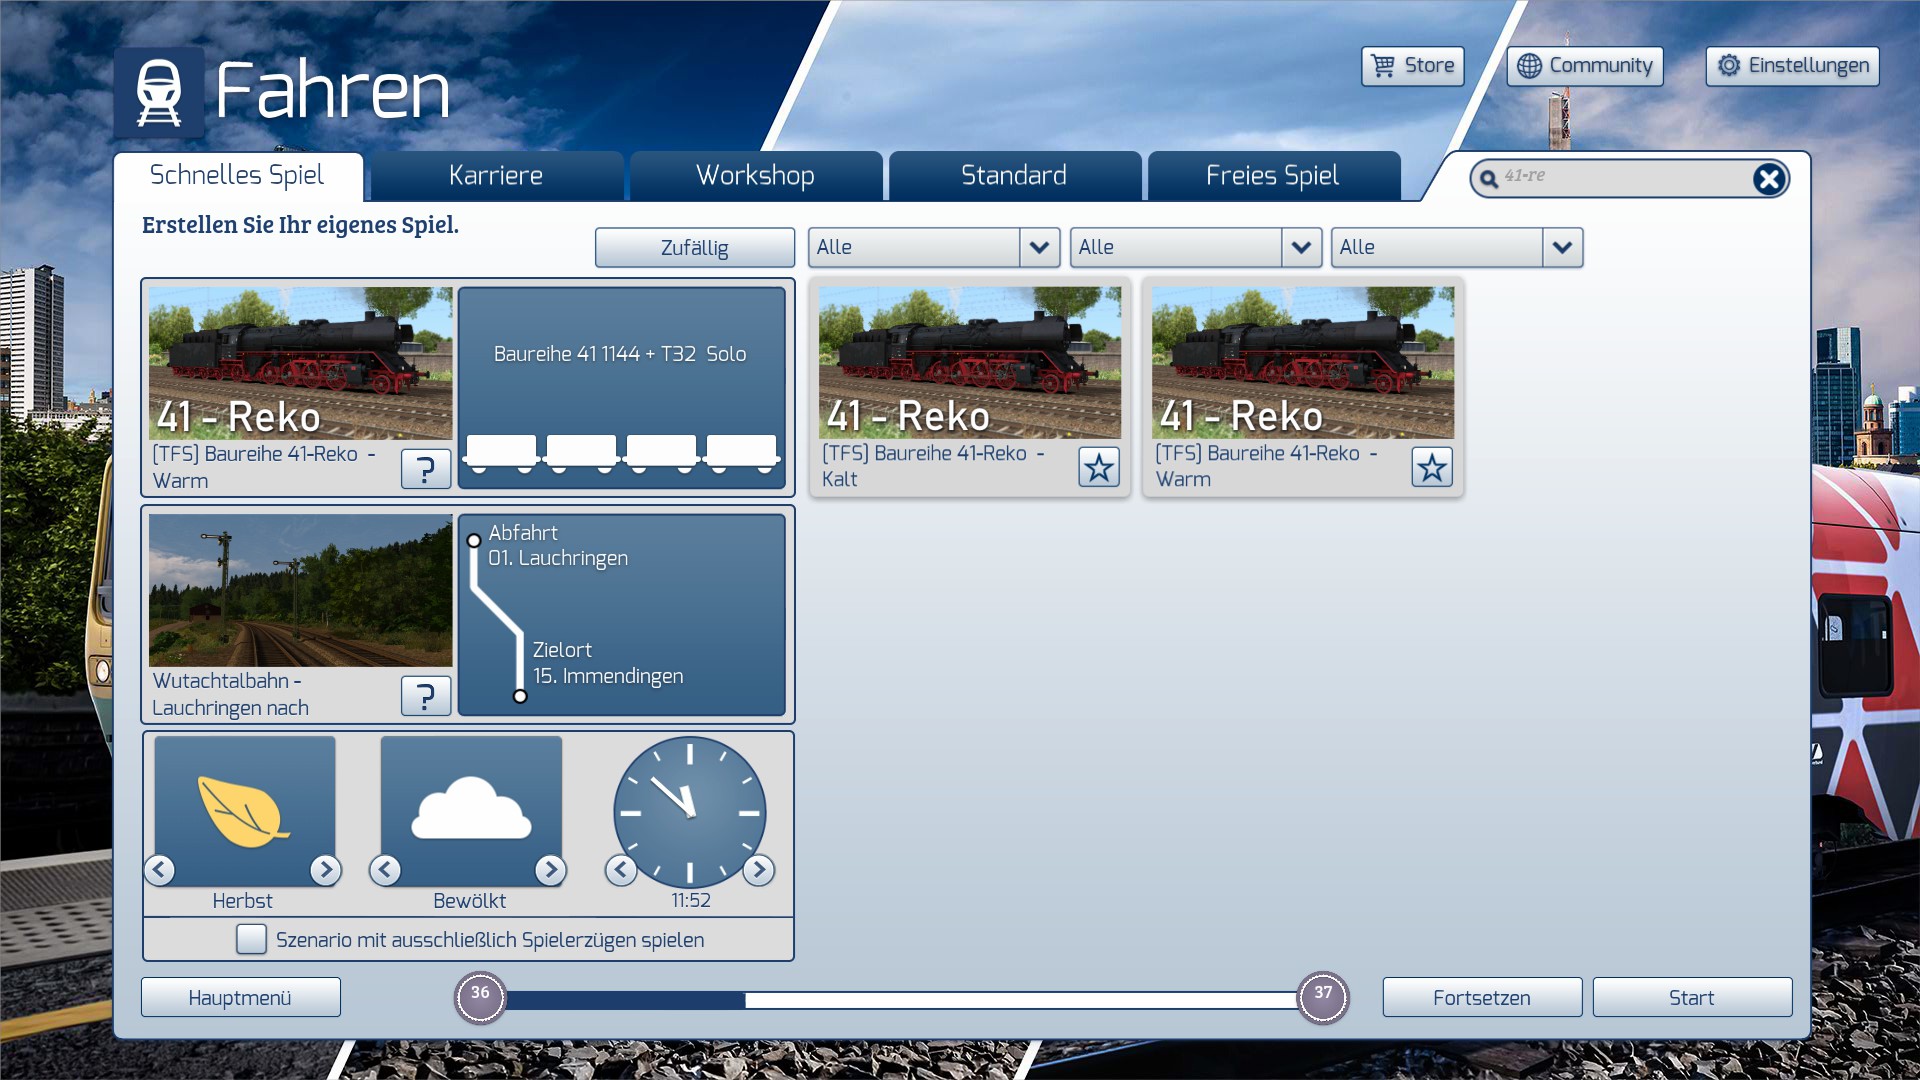This screenshot has height=1080, width=1920.
Task: Expand the second Alle filter dropdown
Action: click(1300, 247)
